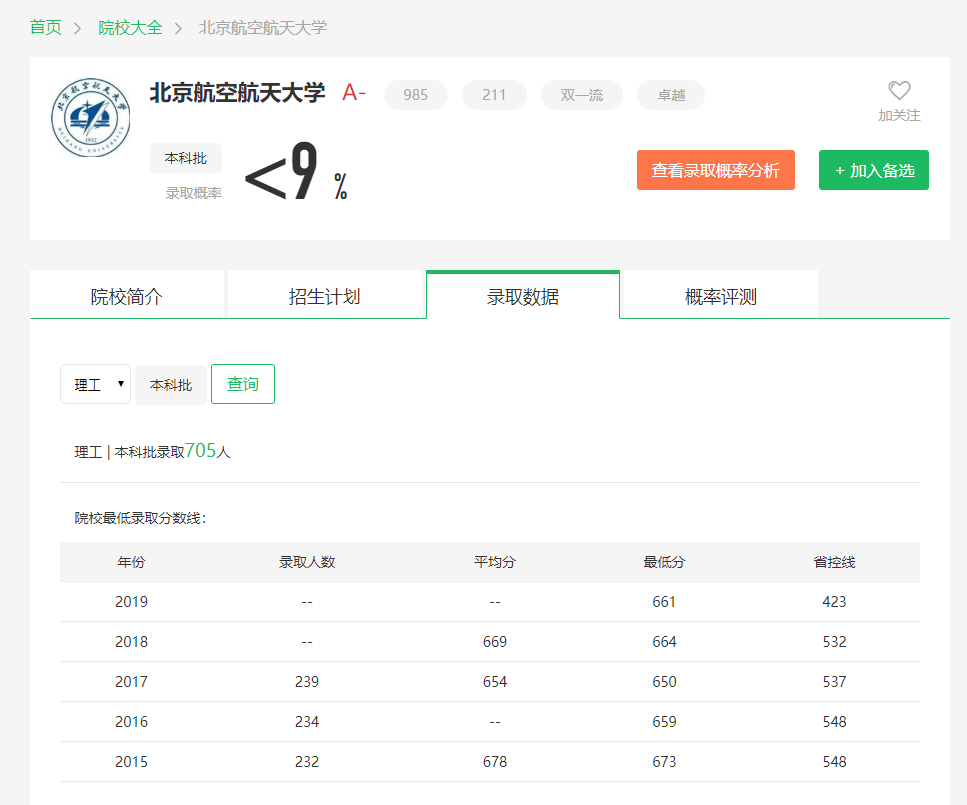Viewport: 967px width, 805px height.
Task: Click 2016 admitted count 234
Action: coord(307,722)
